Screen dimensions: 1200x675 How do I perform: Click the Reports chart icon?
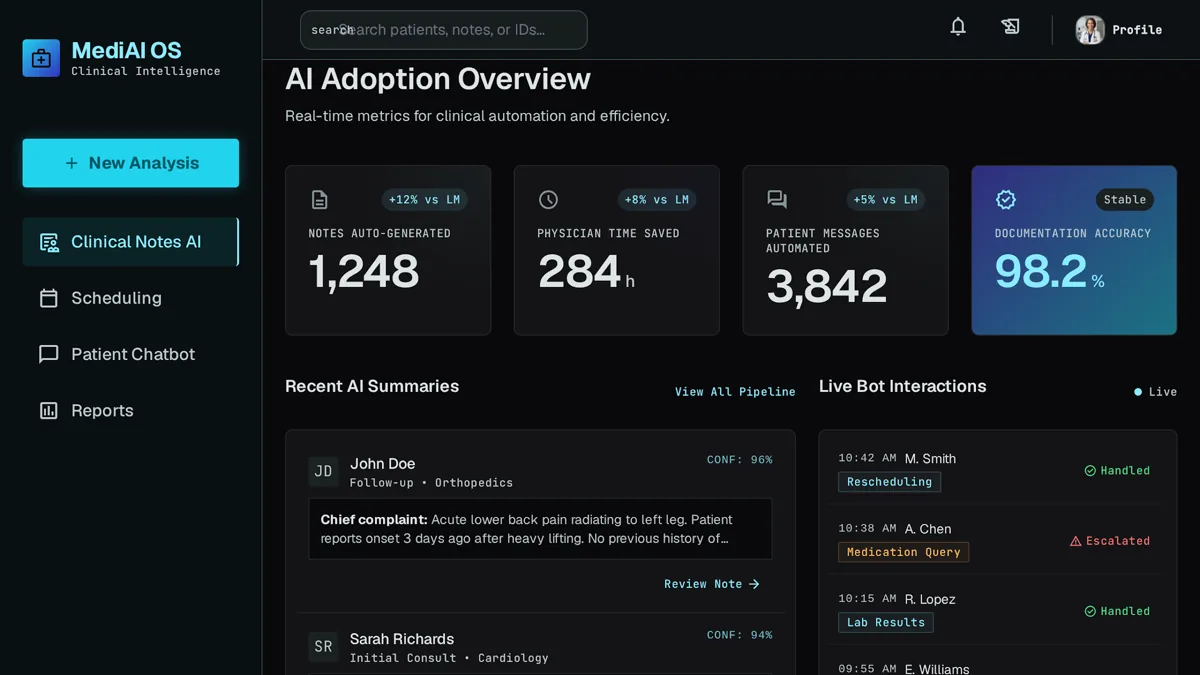click(49, 410)
